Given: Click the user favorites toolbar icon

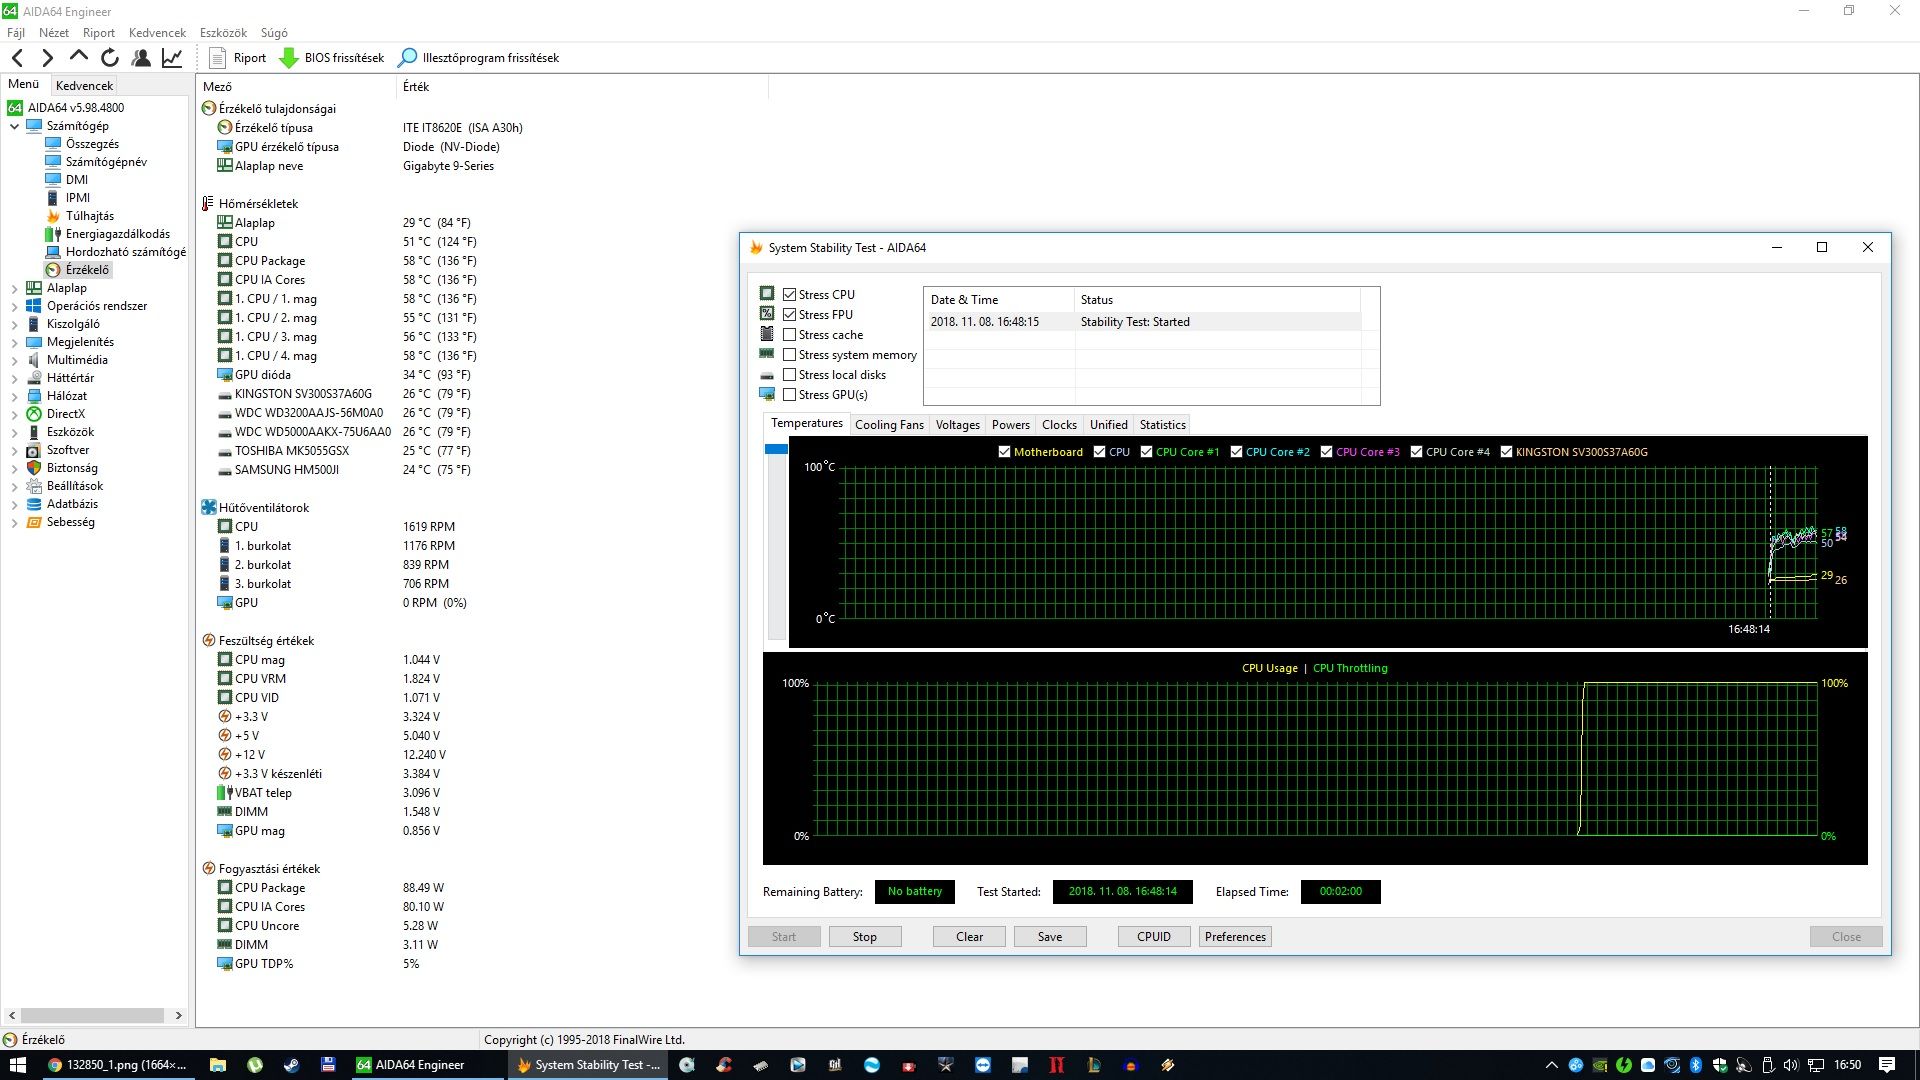Looking at the screenshot, I should click(141, 58).
